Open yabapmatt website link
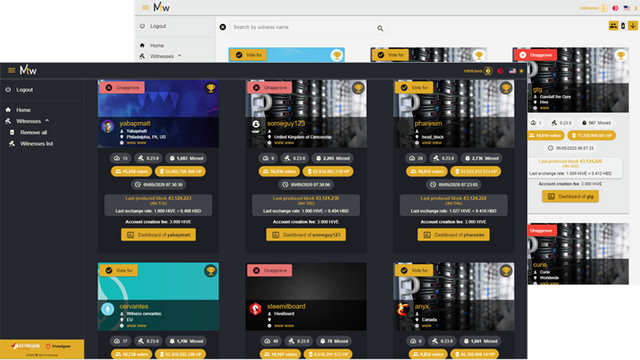Screen dimensions: 640x360 tap(136, 143)
